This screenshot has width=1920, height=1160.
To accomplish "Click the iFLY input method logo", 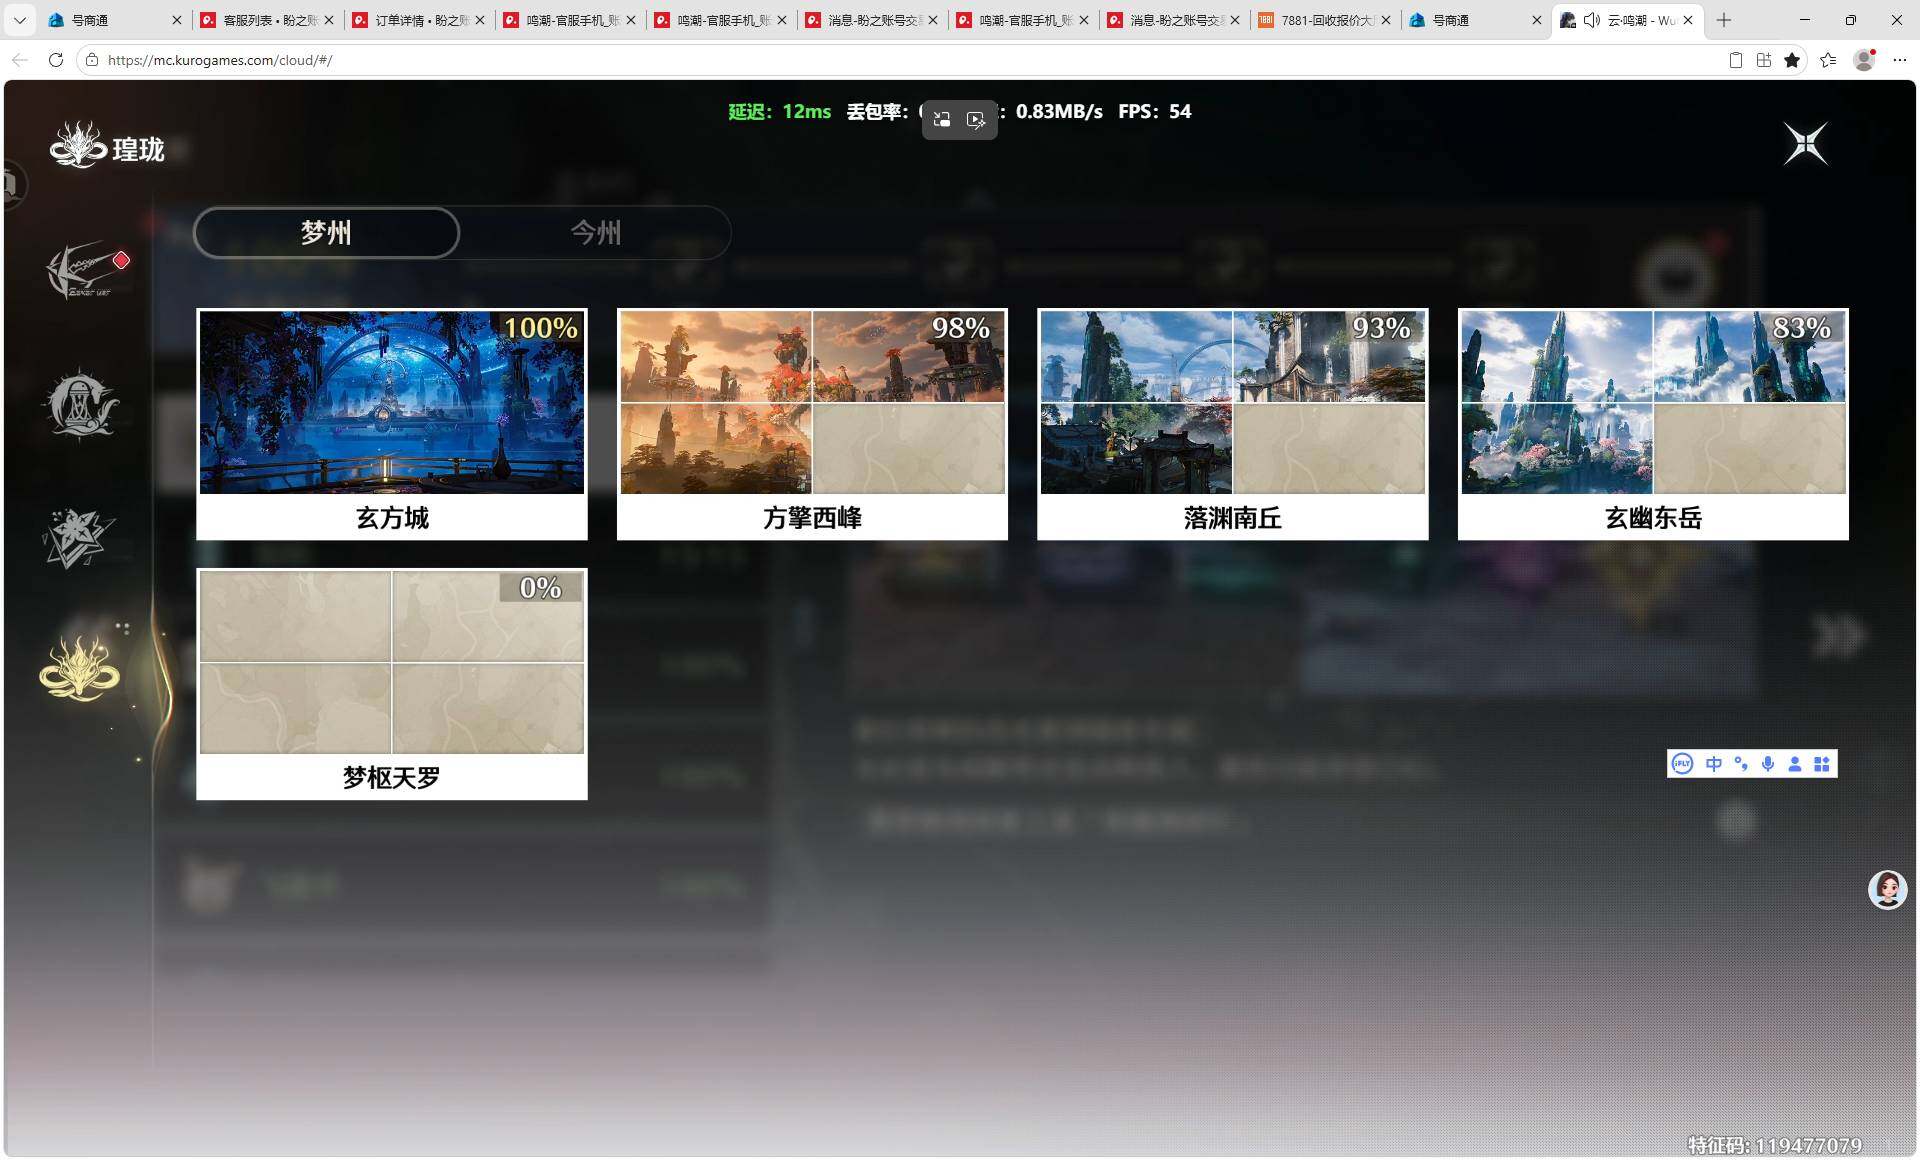I will click(x=1682, y=764).
